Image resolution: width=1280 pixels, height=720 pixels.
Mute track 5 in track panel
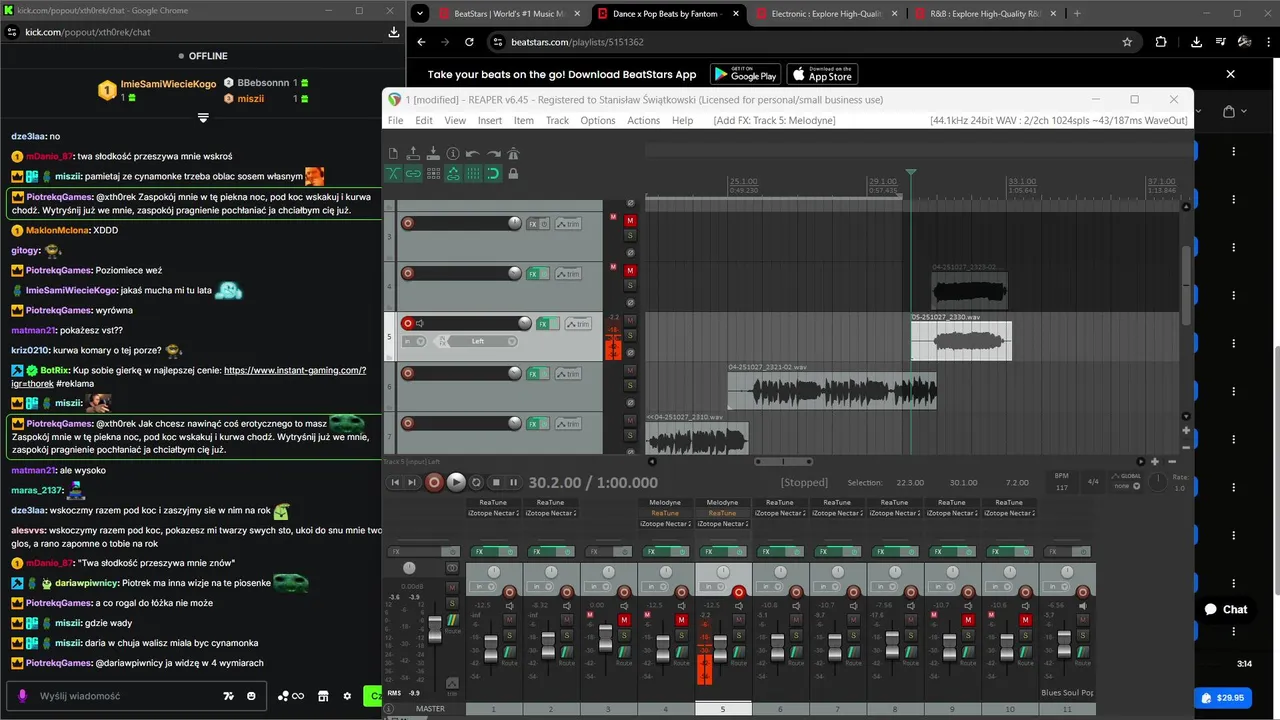(x=630, y=320)
